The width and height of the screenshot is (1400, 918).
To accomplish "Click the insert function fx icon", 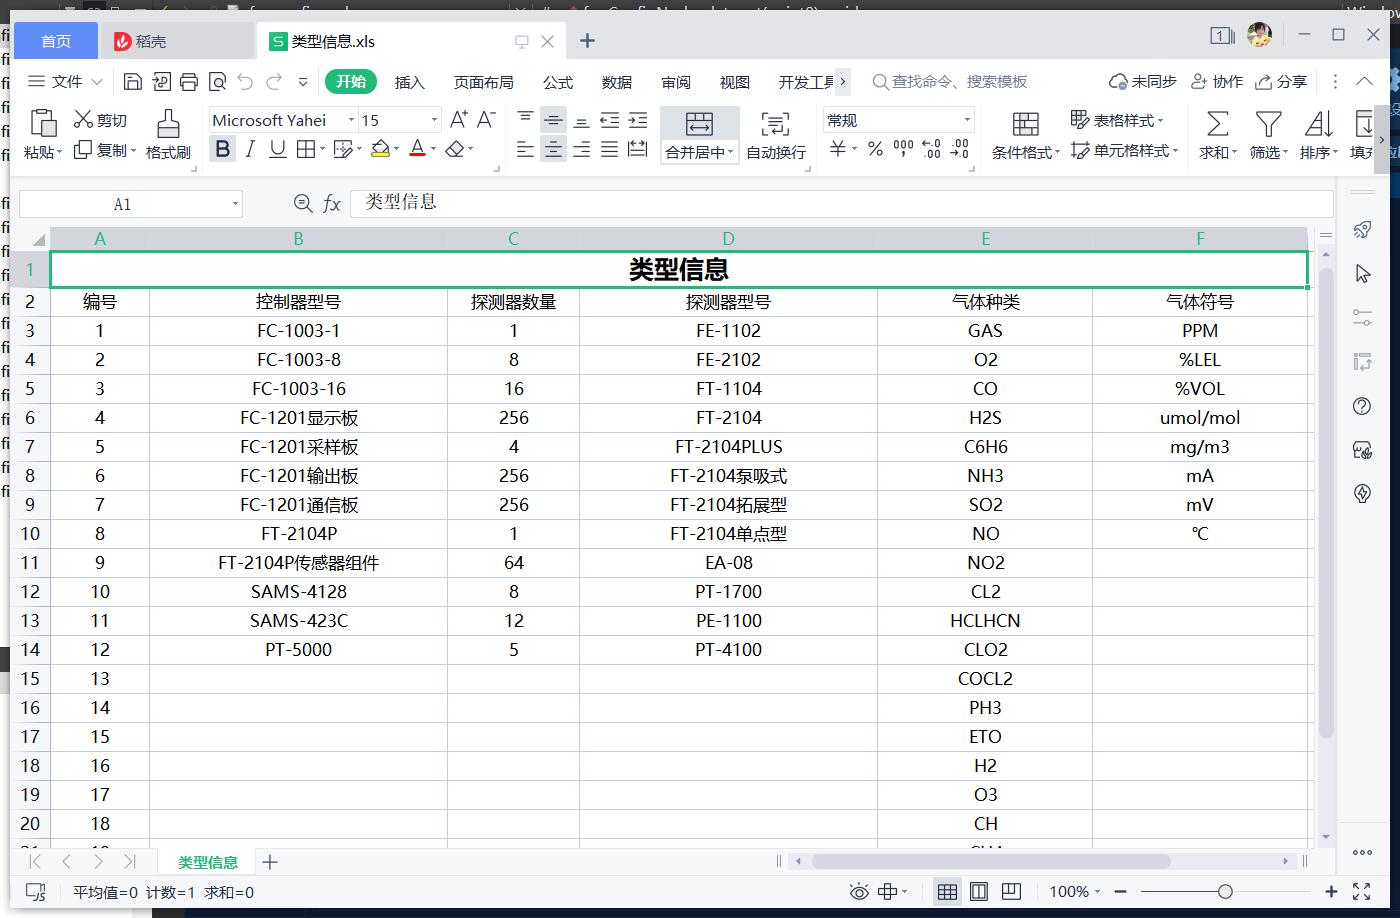I will pos(332,204).
